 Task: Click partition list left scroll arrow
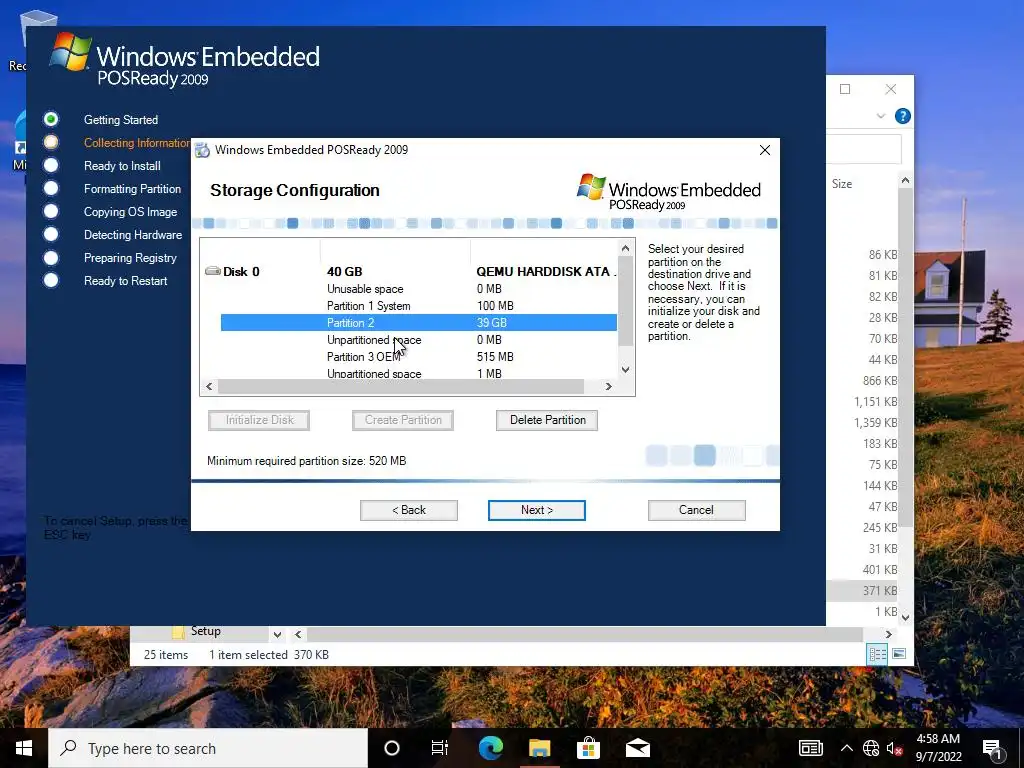(x=209, y=387)
